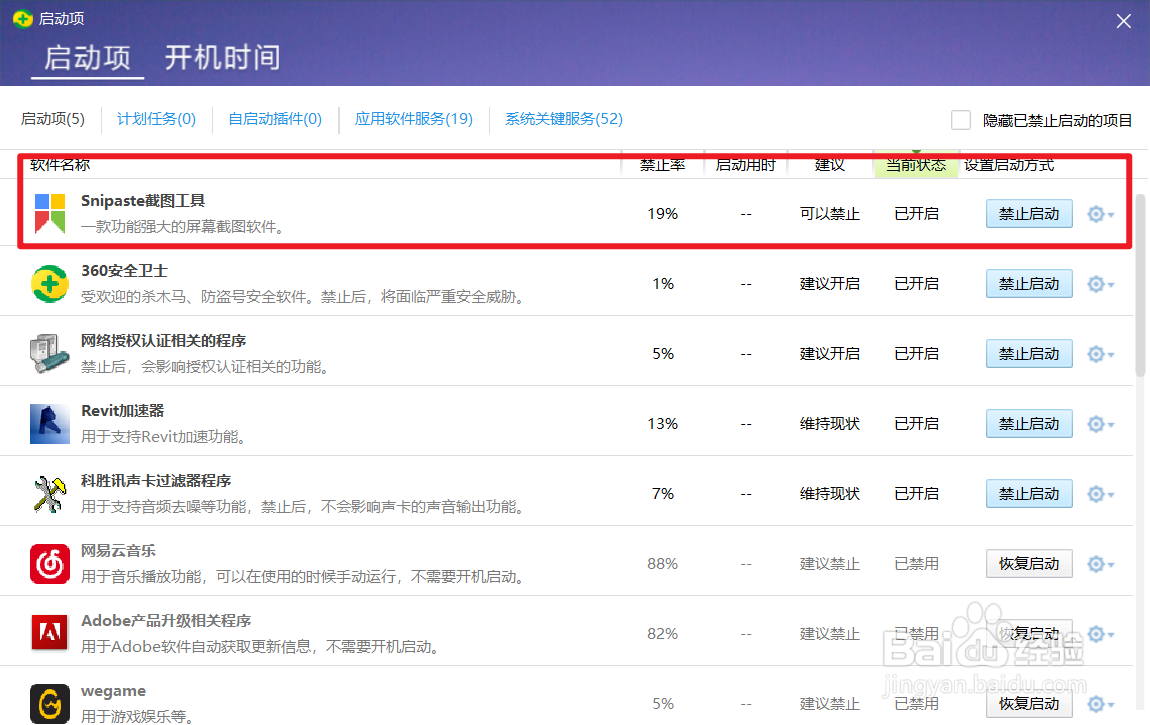The height and width of the screenshot is (725, 1150).
Task: Click 恢复启动 for 网易云音乐
Action: [x=1029, y=564]
